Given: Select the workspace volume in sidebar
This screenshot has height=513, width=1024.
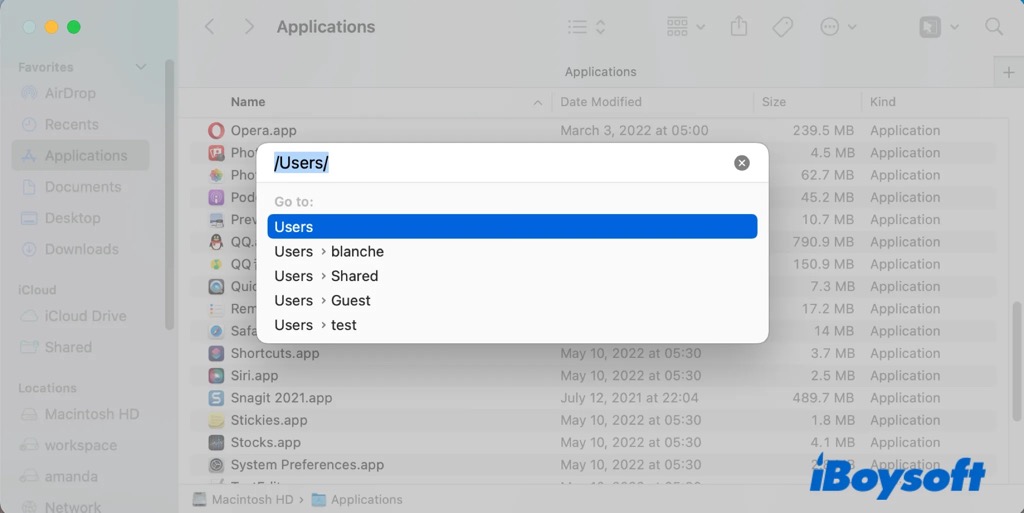Looking at the screenshot, I should (80, 446).
